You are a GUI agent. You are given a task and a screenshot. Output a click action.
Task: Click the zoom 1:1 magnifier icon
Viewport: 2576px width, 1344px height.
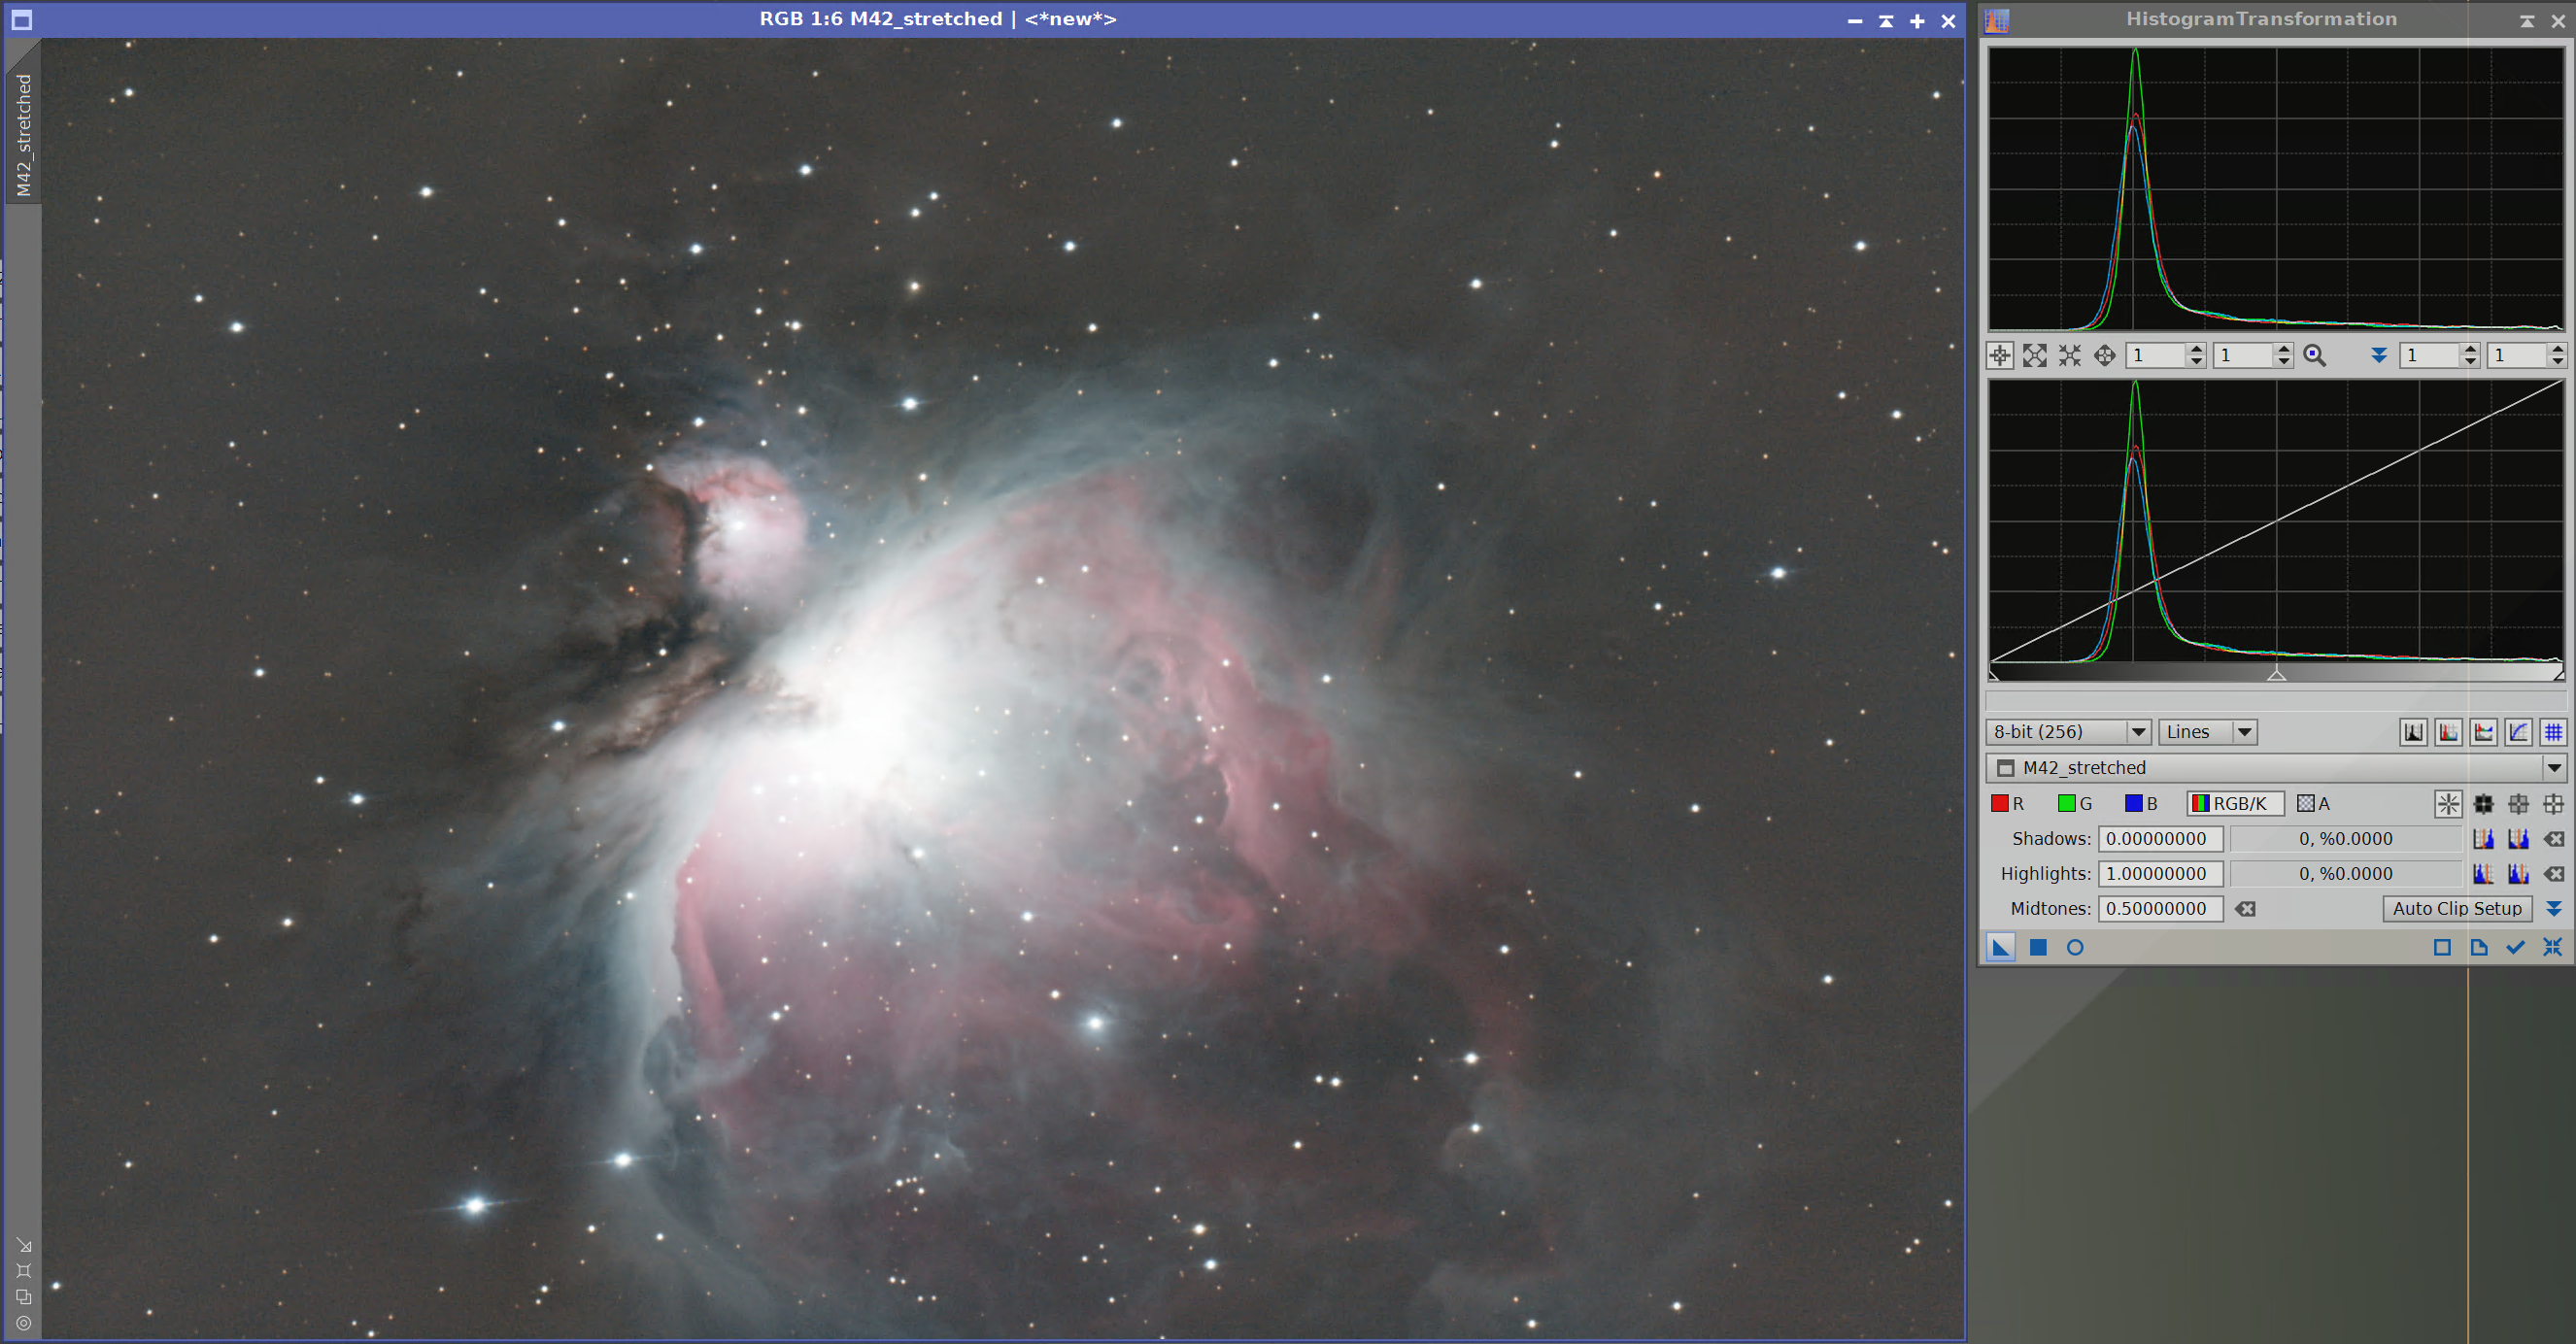coord(2314,355)
